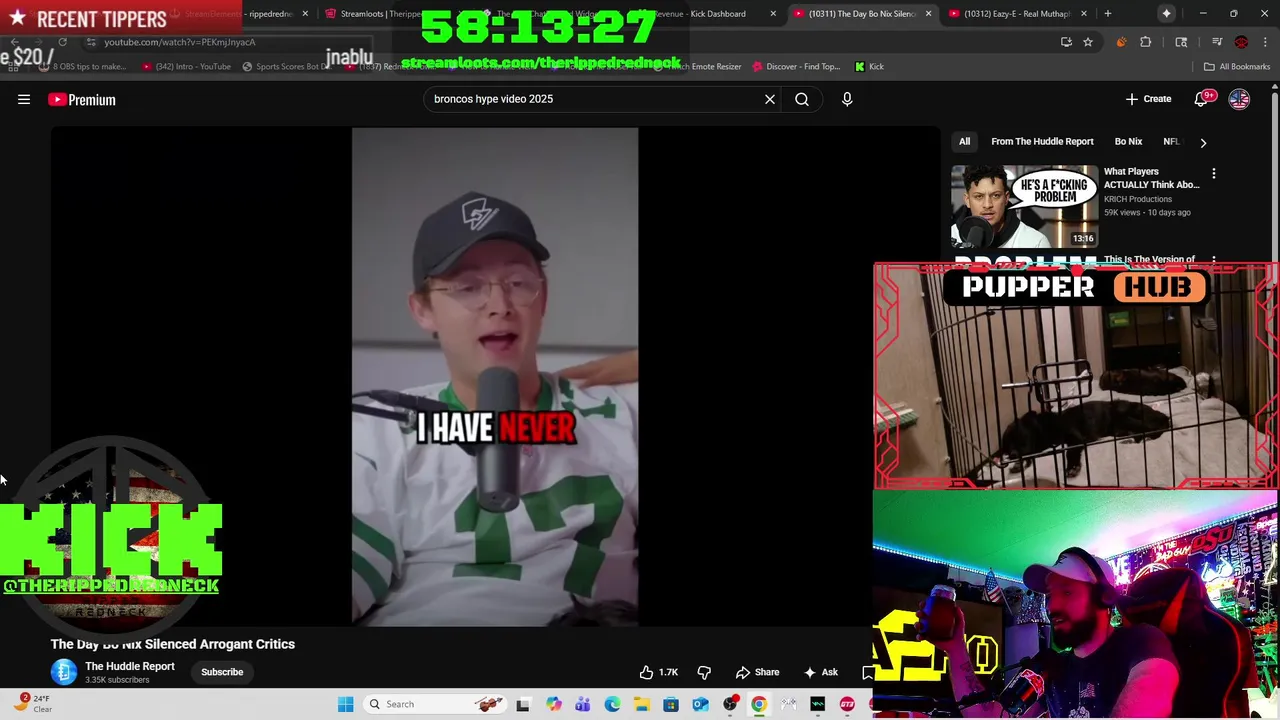Open KRICH Productions channel name
The height and width of the screenshot is (720, 1280).
point(1137,199)
